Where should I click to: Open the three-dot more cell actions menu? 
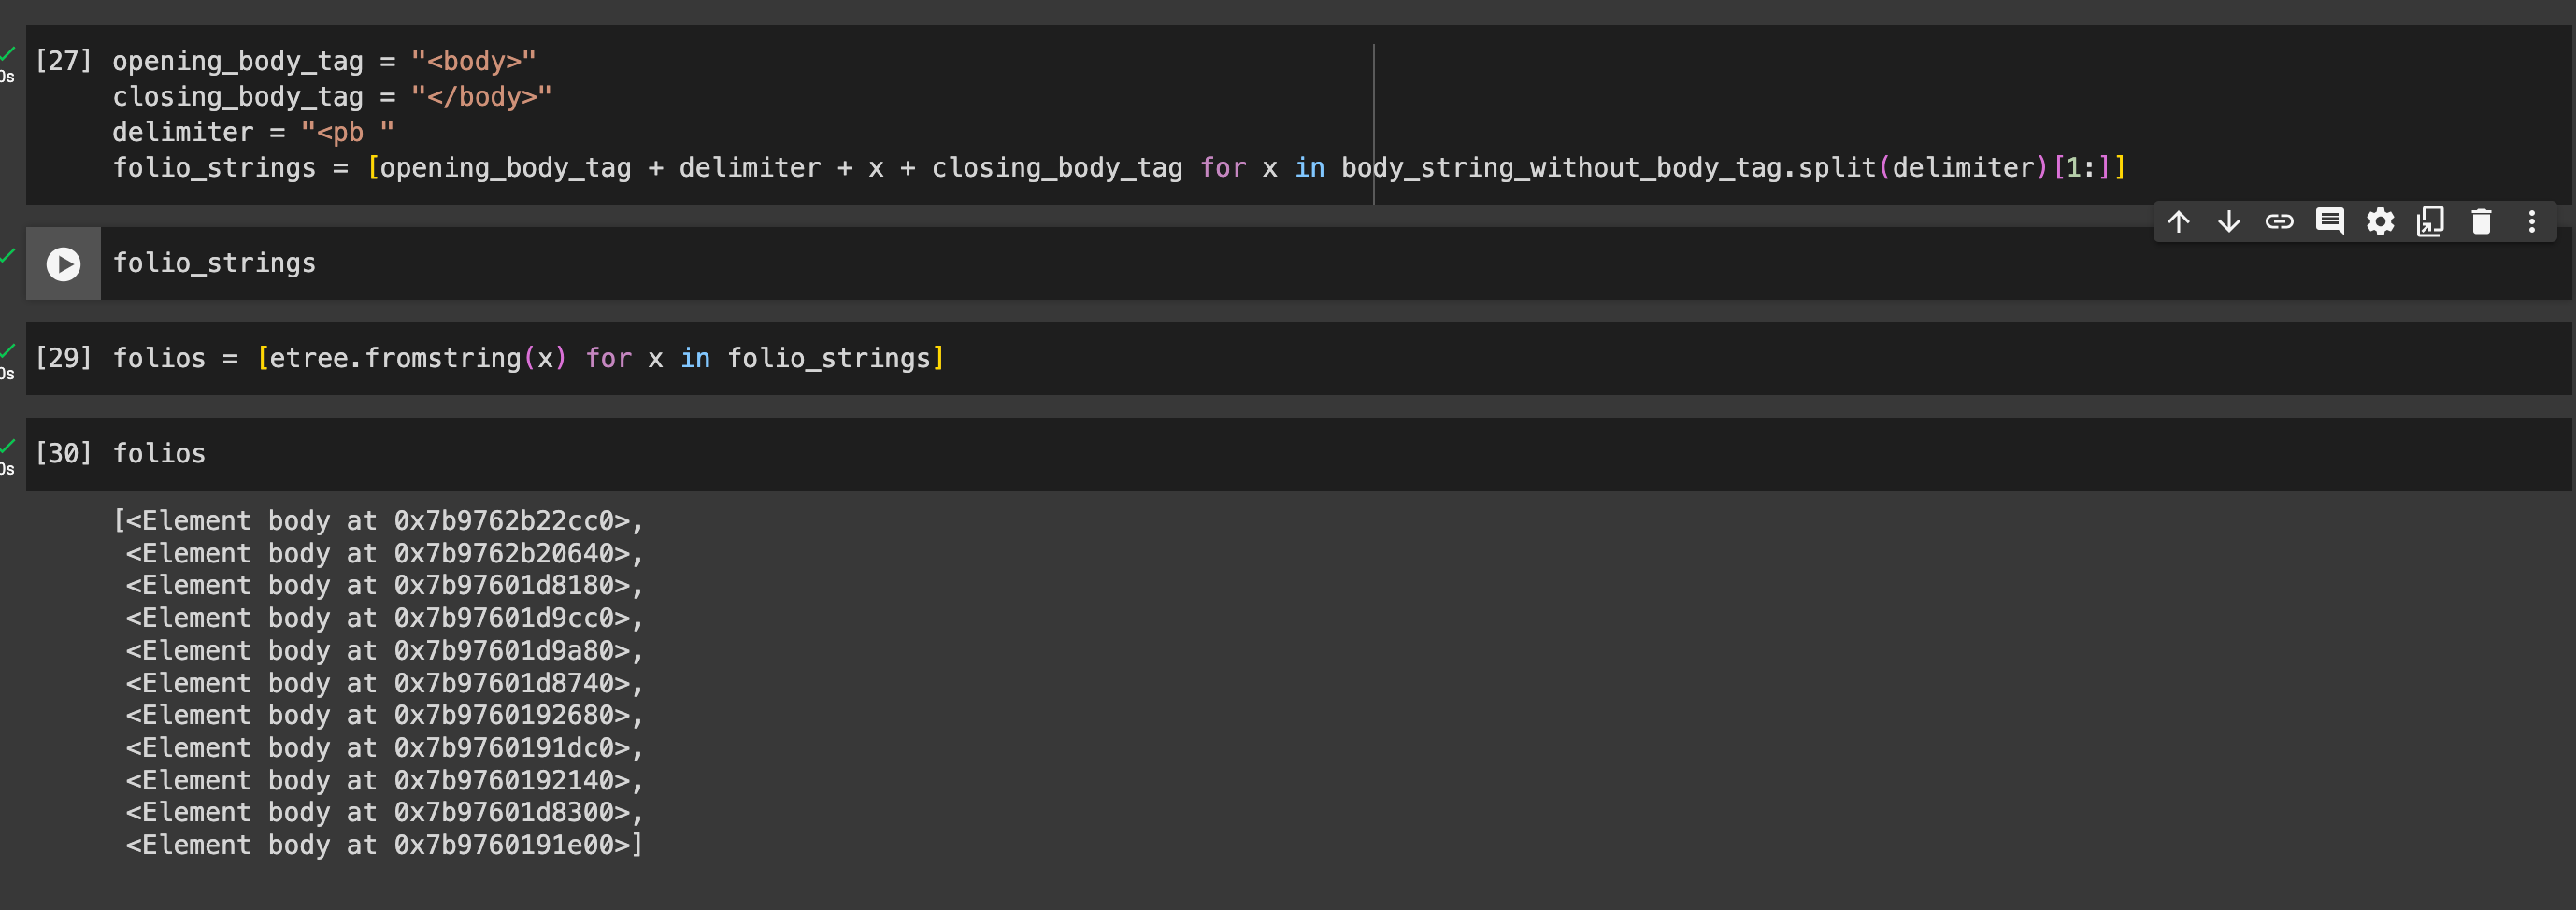click(2531, 221)
